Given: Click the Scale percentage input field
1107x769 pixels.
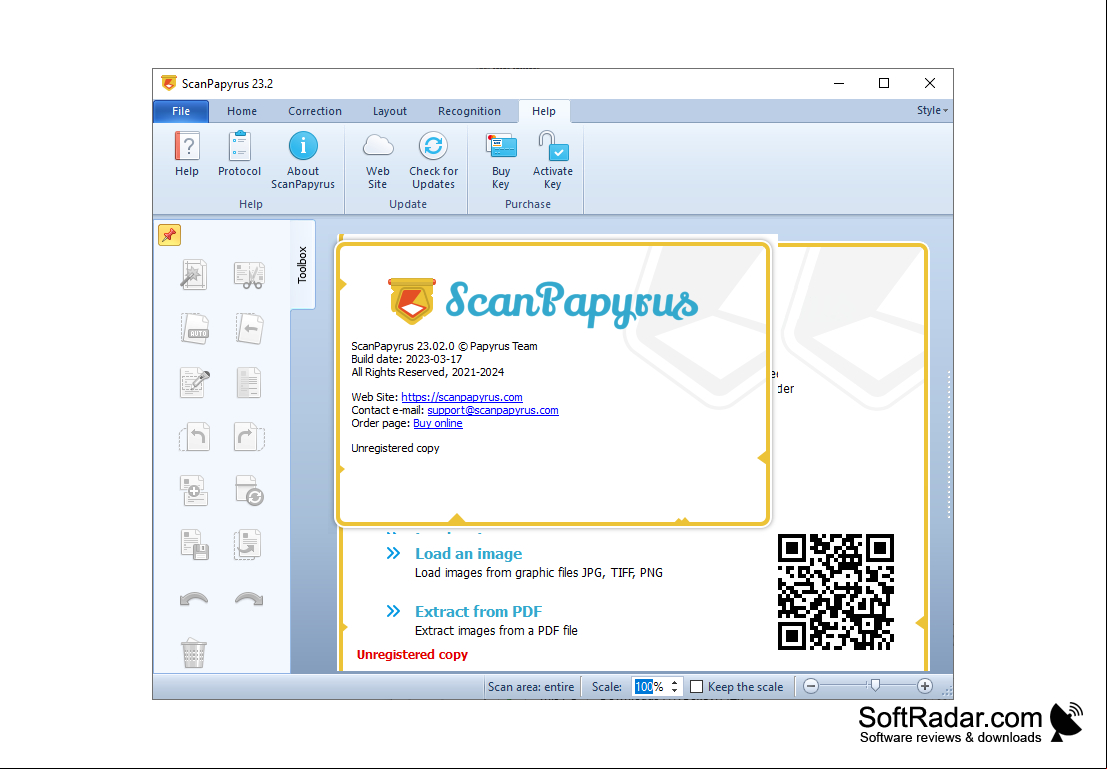Looking at the screenshot, I should pyautogui.click(x=650, y=686).
